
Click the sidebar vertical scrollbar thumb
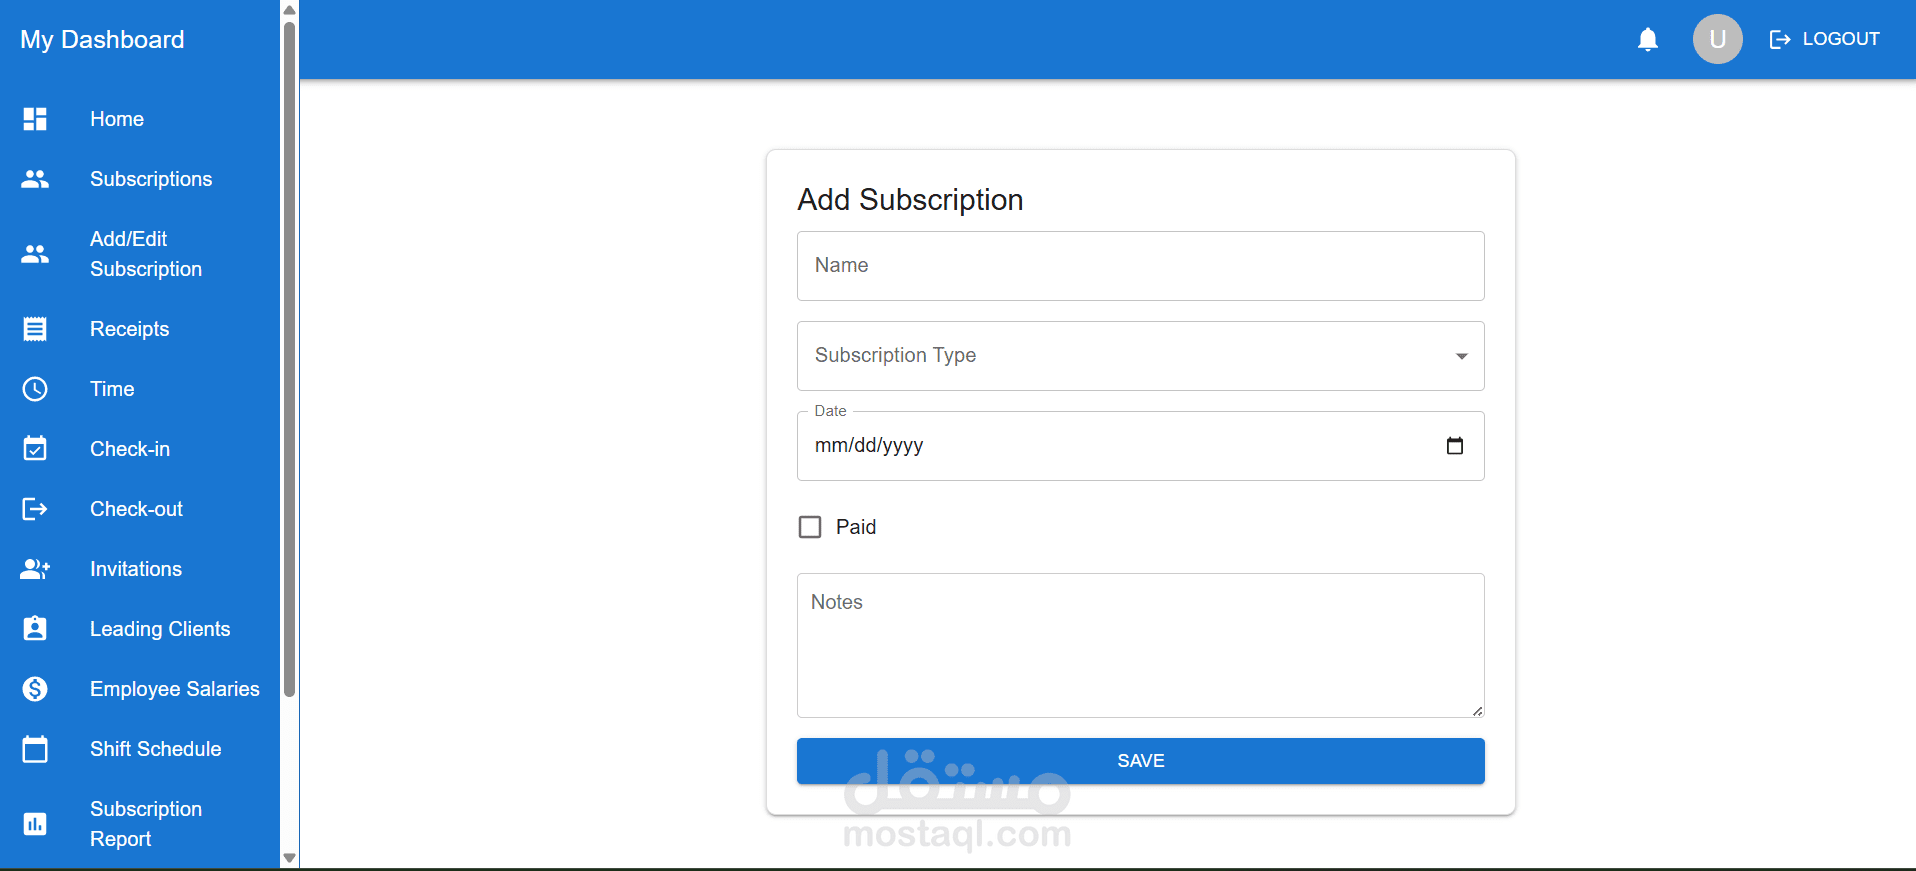(x=289, y=360)
